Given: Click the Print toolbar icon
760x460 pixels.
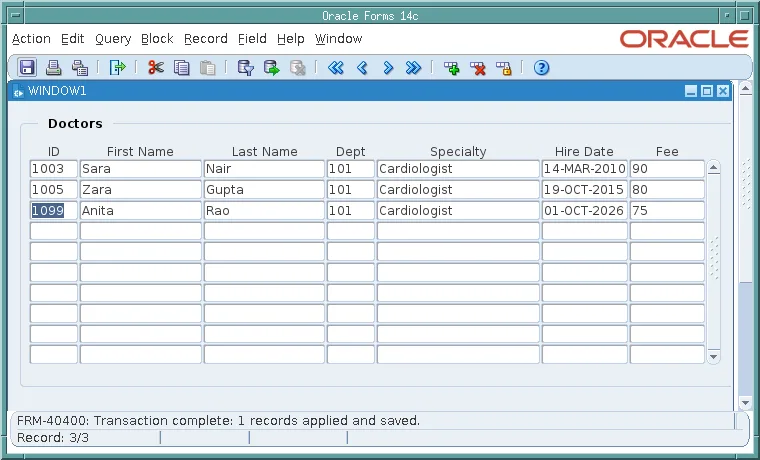Looking at the screenshot, I should point(53,67).
